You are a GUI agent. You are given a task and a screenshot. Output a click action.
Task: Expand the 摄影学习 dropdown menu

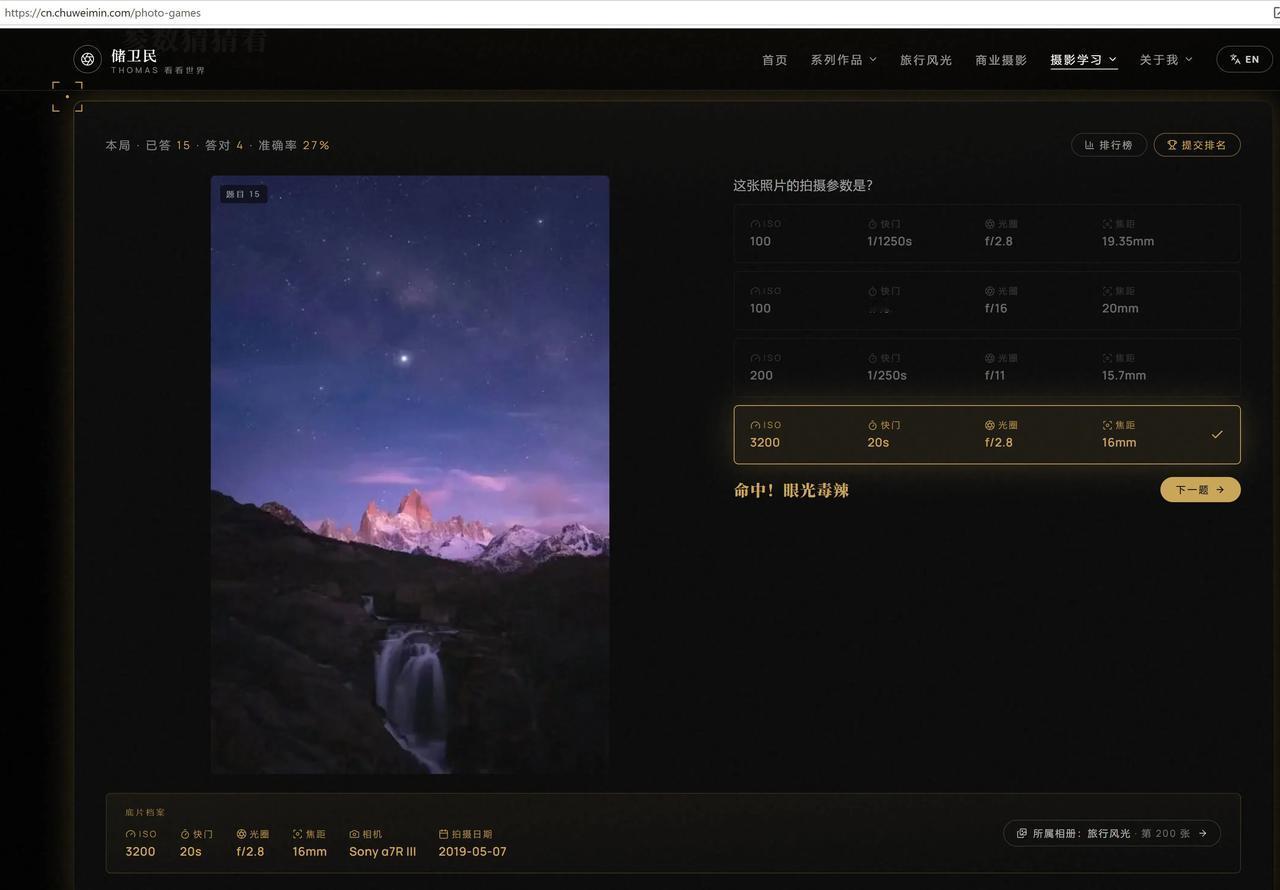click(1083, 60)
